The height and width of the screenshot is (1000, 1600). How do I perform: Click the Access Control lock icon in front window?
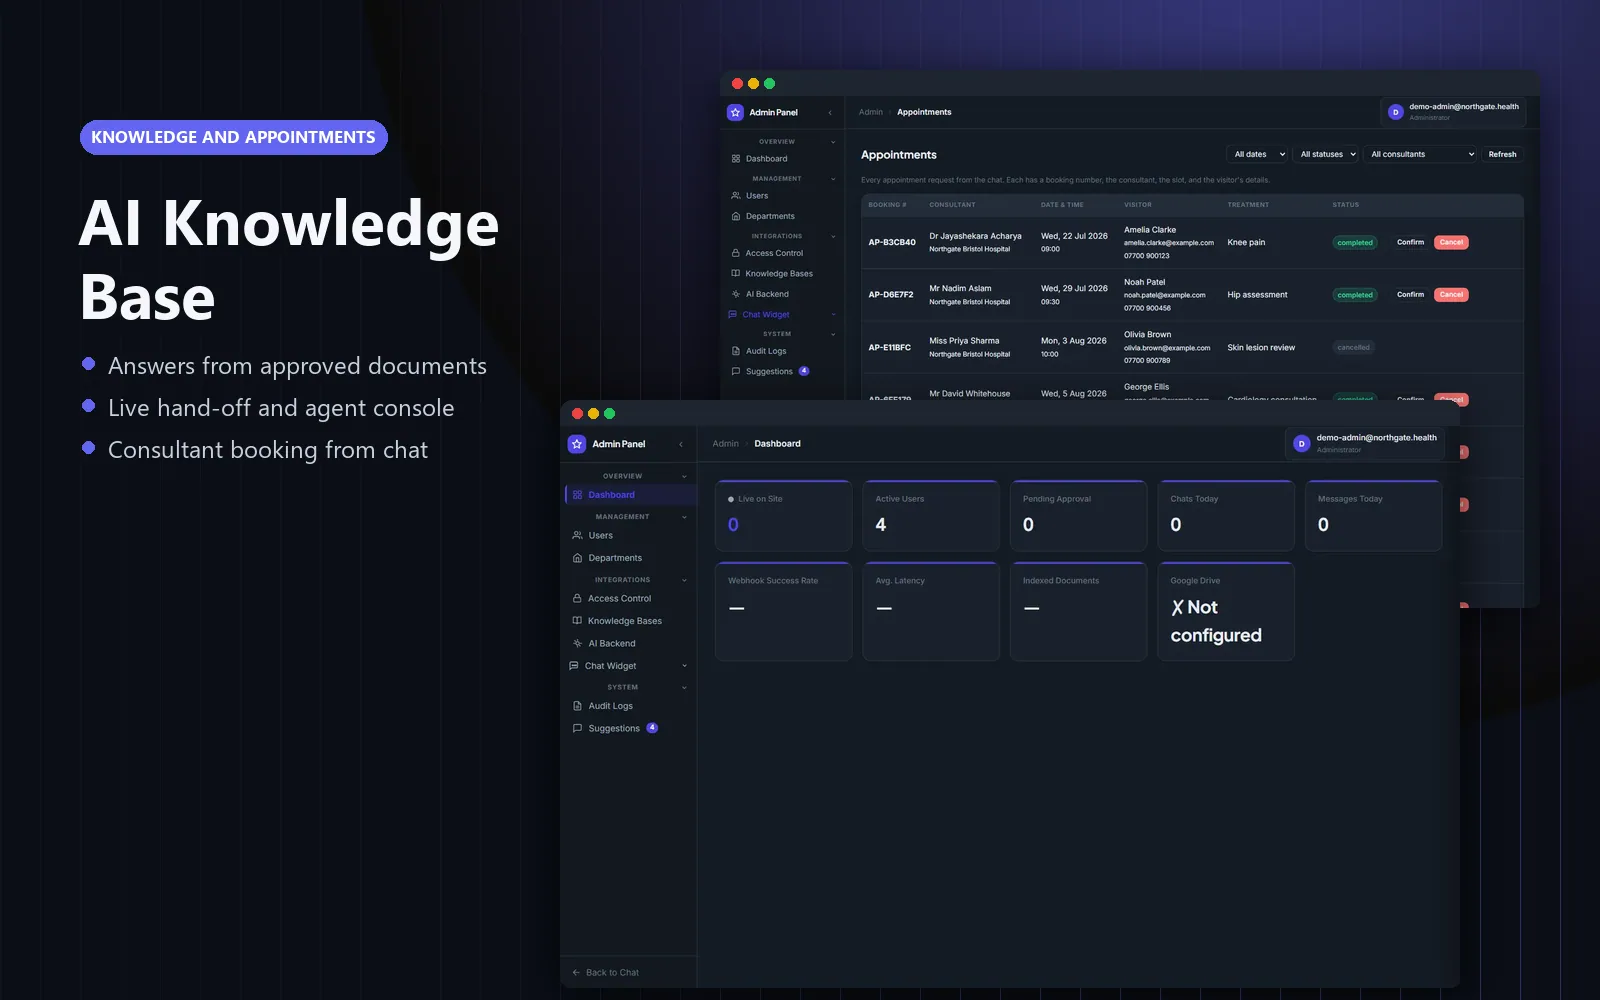click(x=577, y=599)
